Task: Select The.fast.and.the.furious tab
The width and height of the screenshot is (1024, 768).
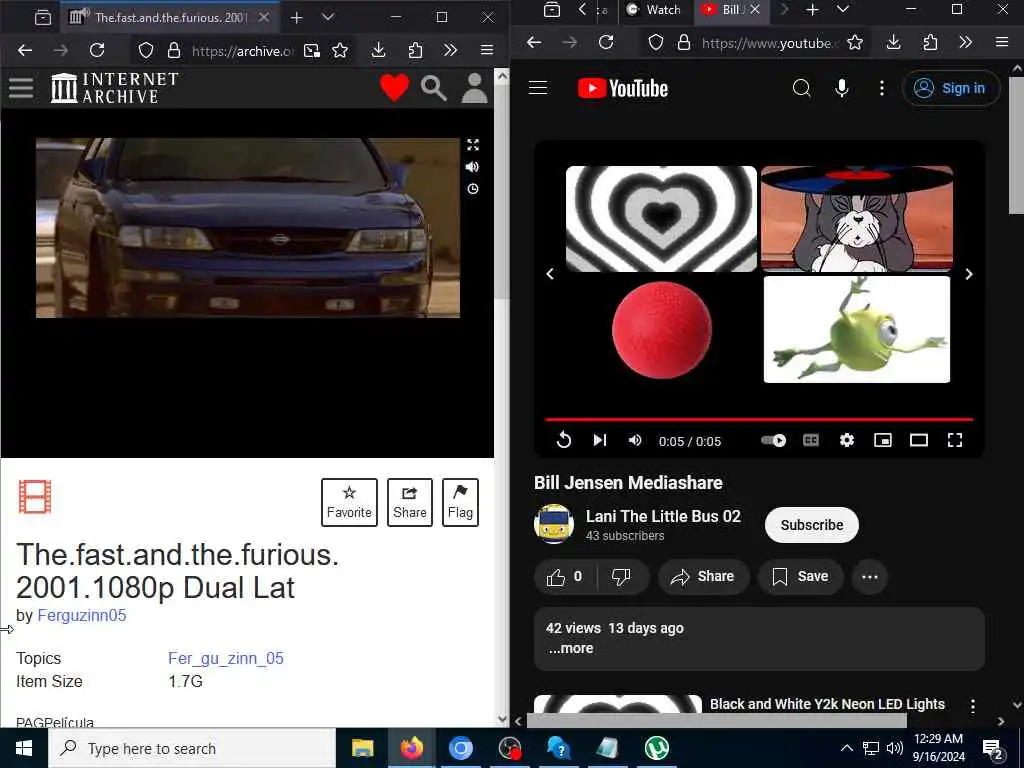Action: (x=168, y=18)
